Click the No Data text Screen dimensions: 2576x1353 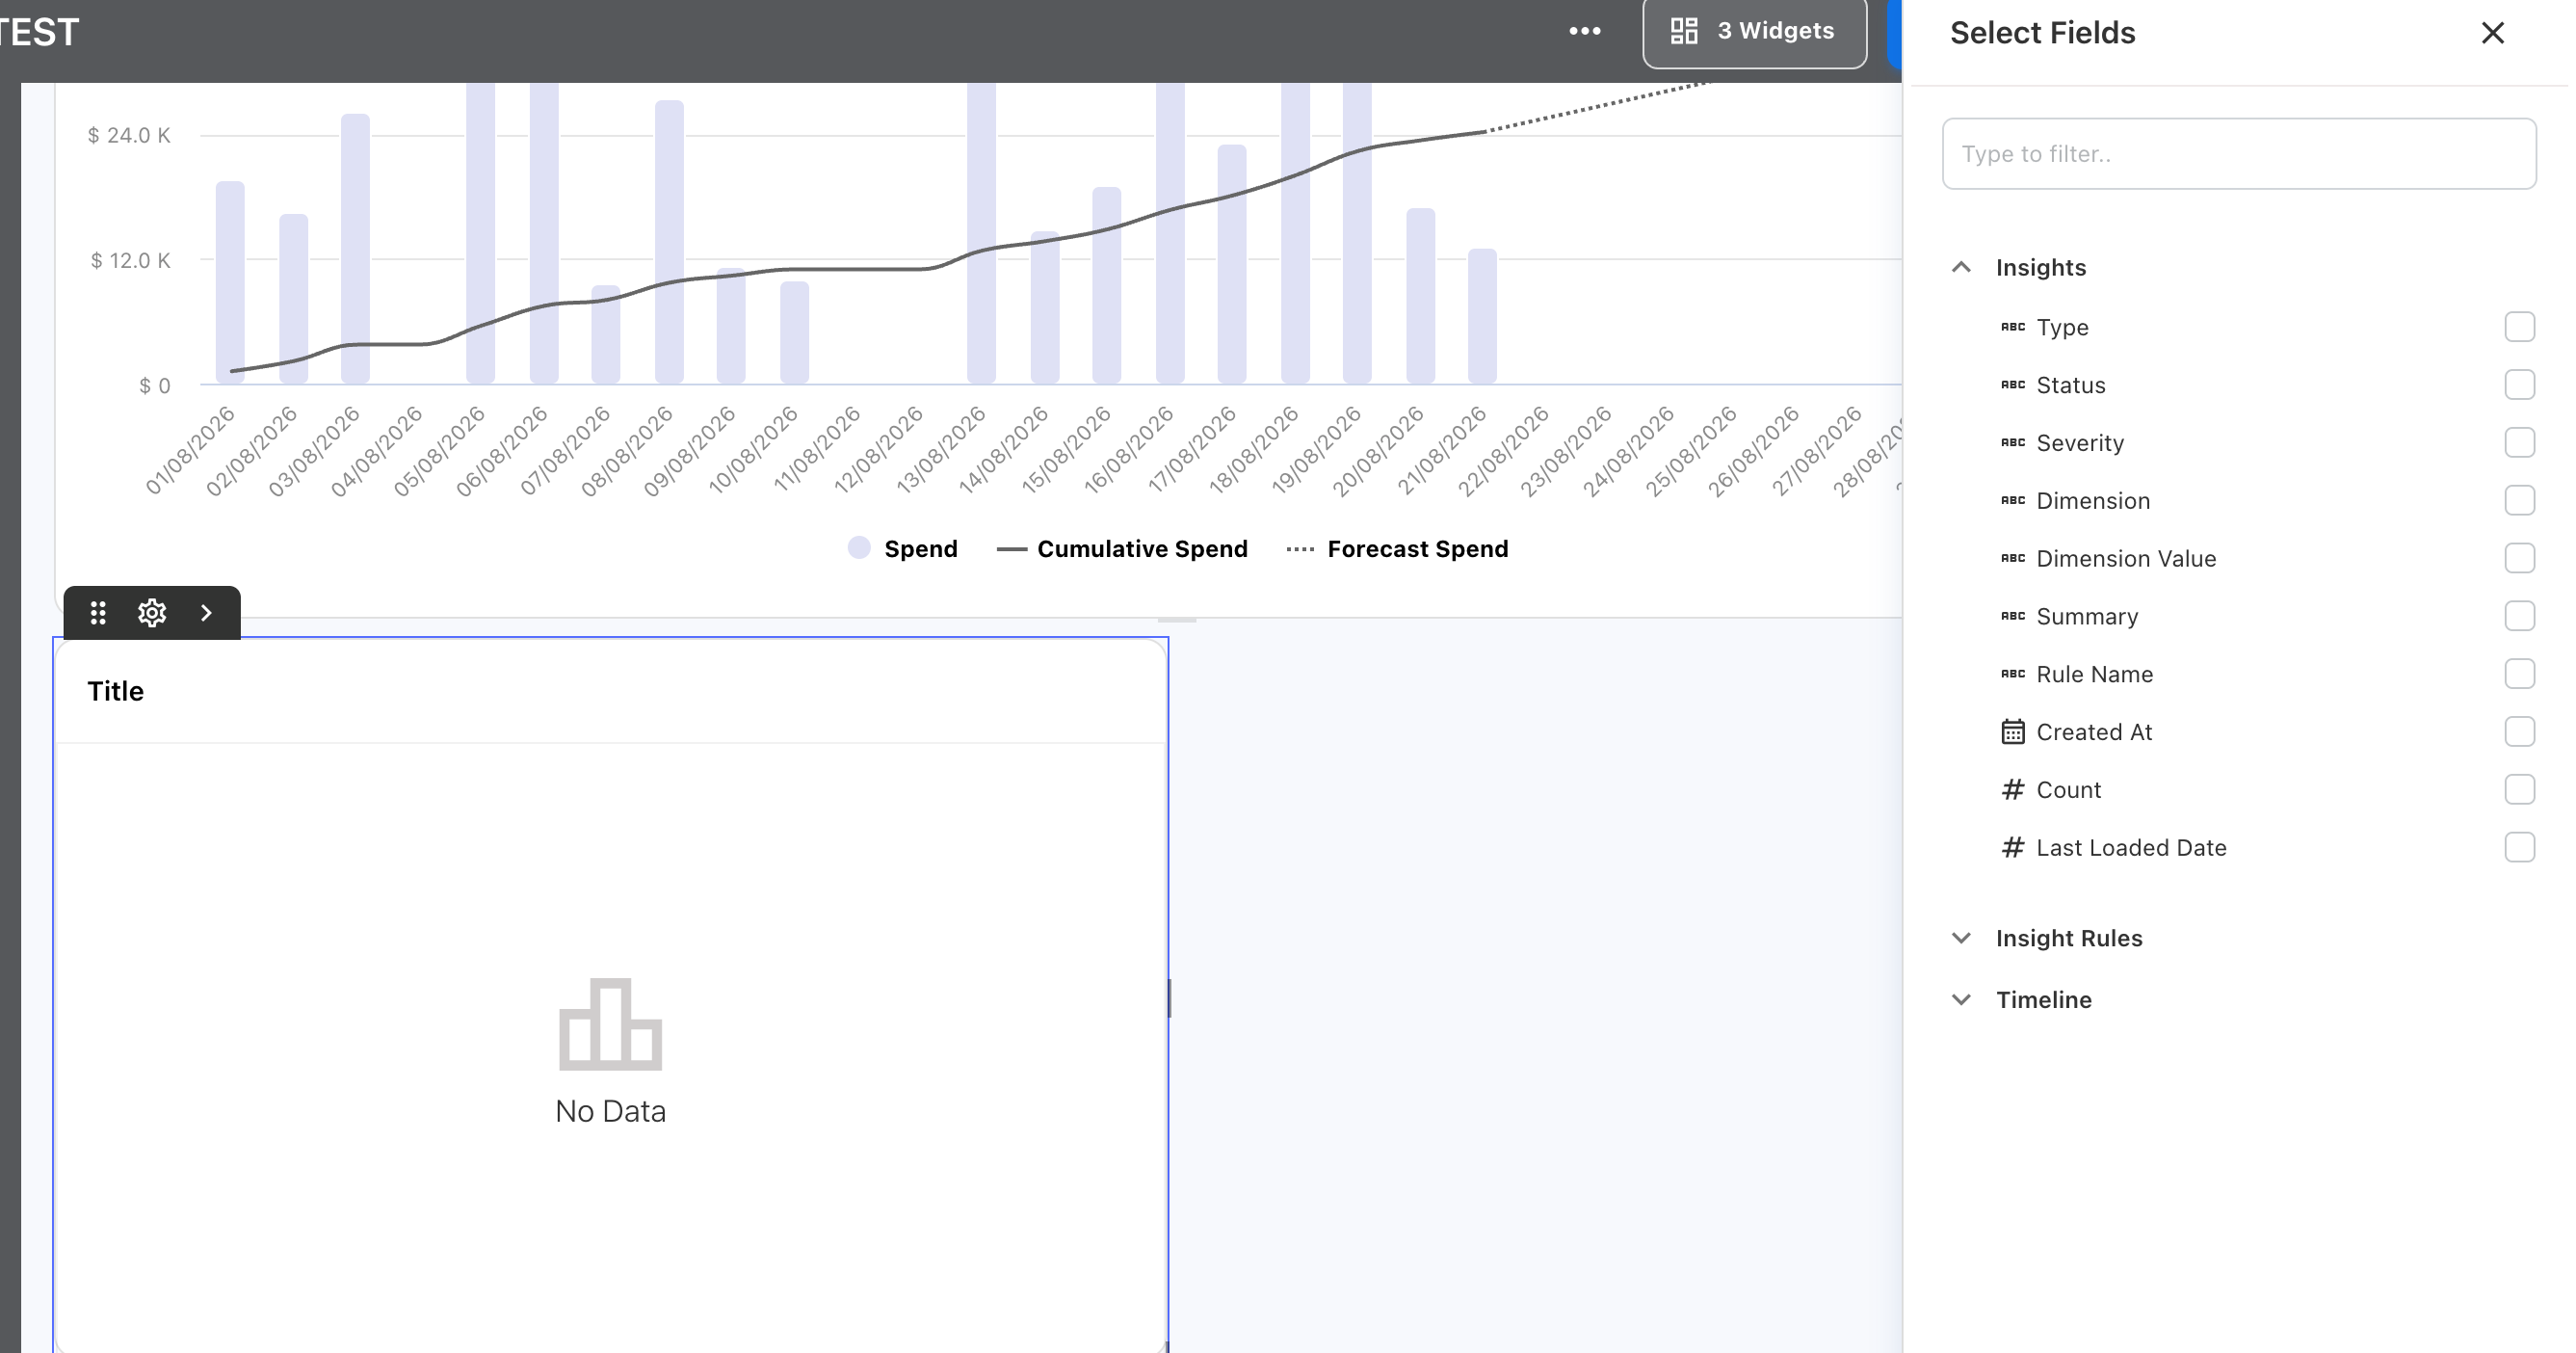point(610,1111)
